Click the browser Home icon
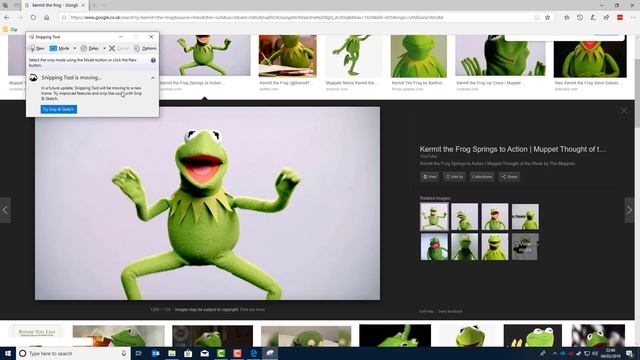The width and height of the screenshot is (640, 360). [47, 18]
